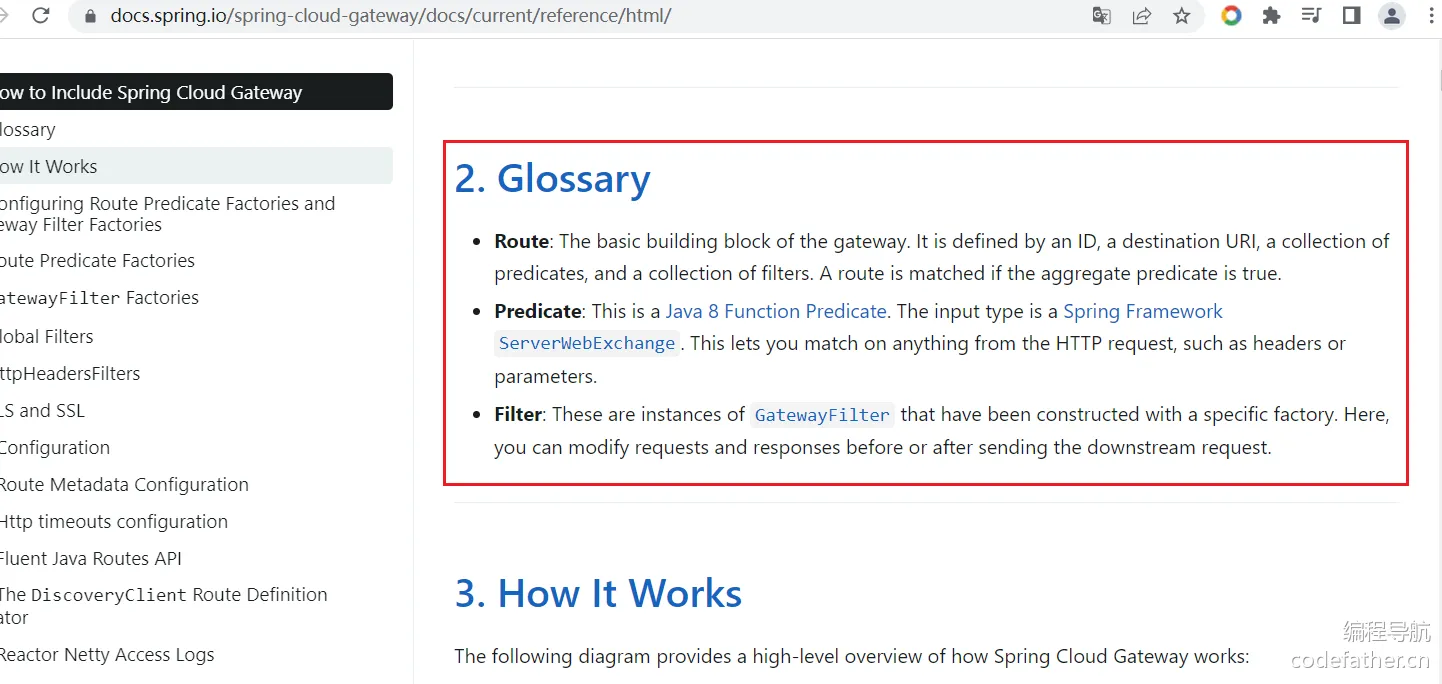Click the bold Filter term
The image size is (1442, 684).
coord(518,414)
